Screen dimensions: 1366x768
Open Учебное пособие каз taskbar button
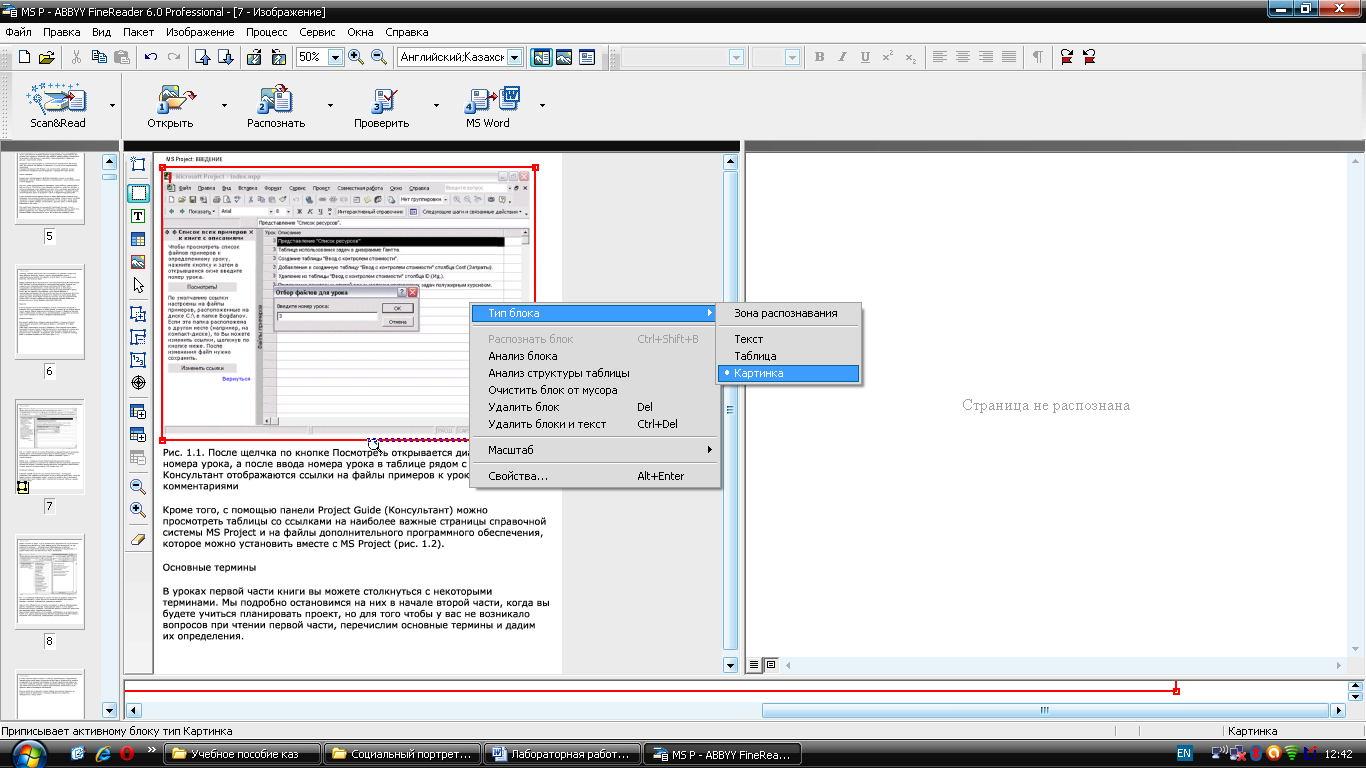pyautogui.click(x=243, y=754)
